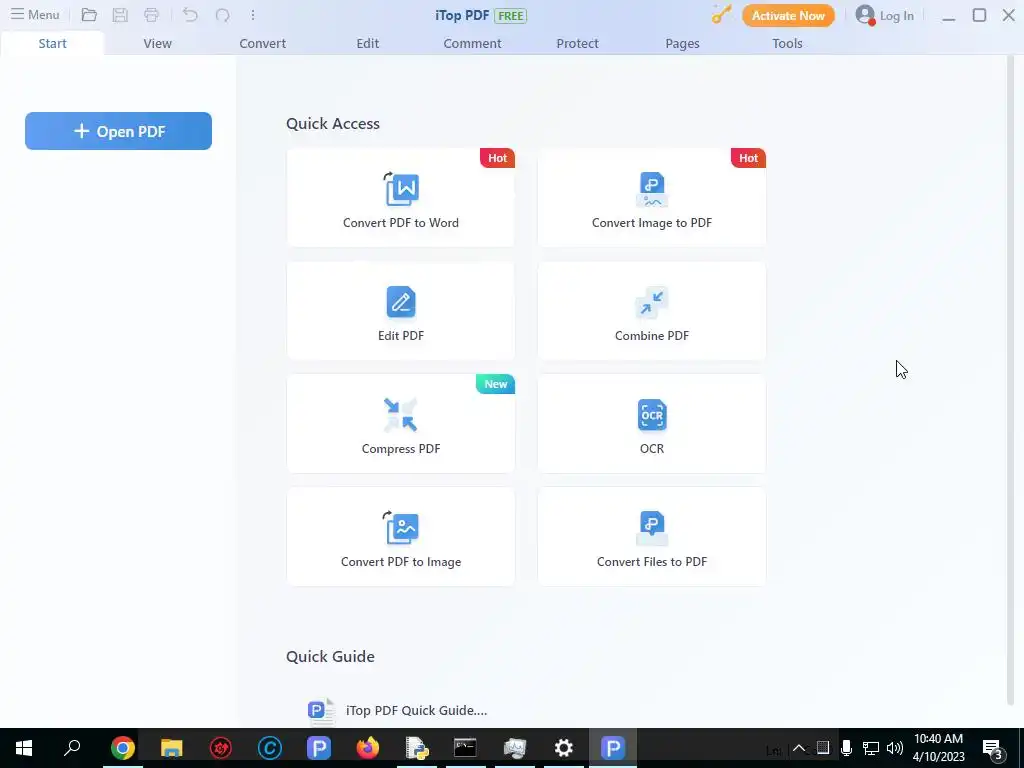
Task: Click the Convert PDF to Word label
Action: 401,223
